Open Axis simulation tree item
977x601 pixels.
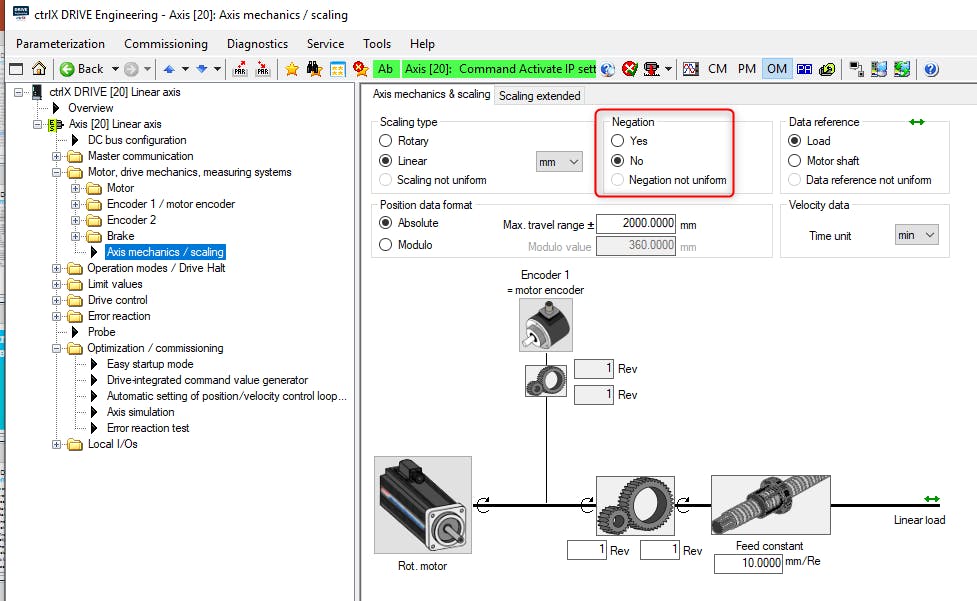point(140,412)
